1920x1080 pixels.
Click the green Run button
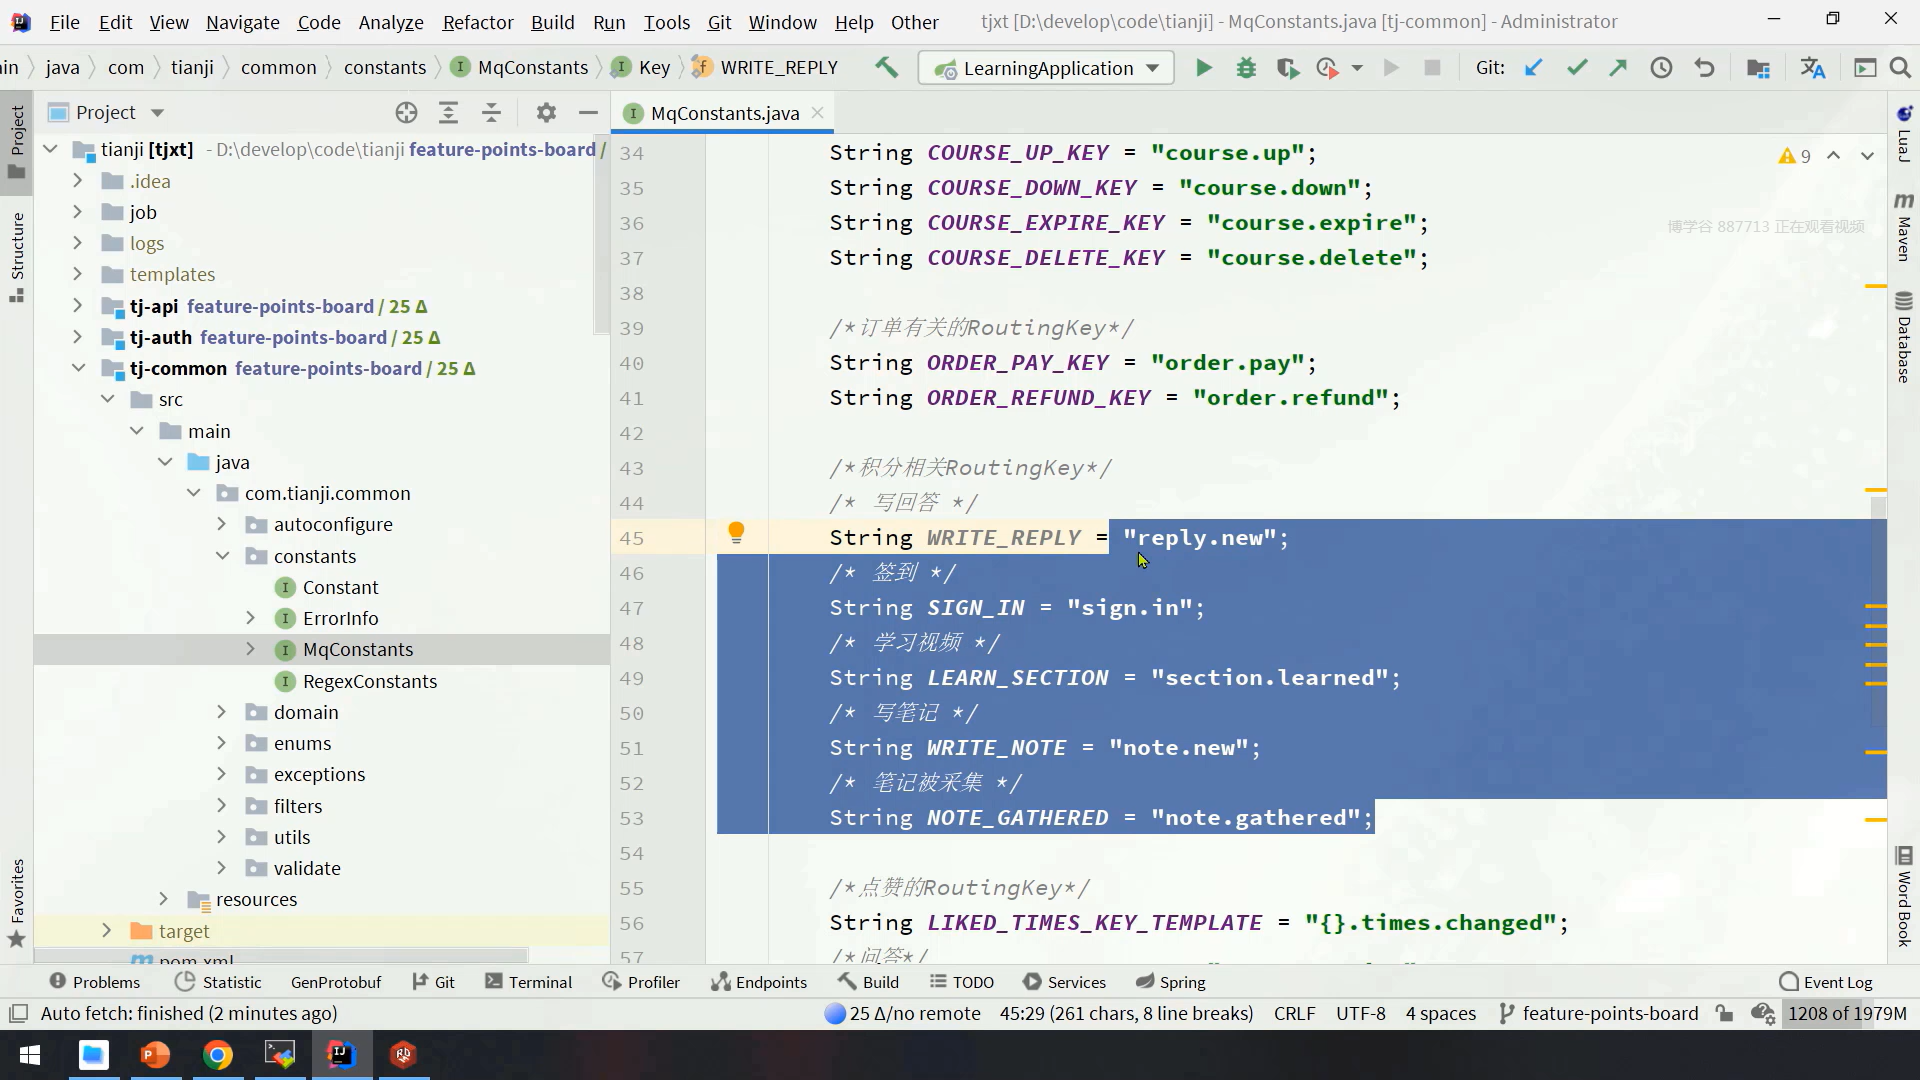pos(1203,68)
